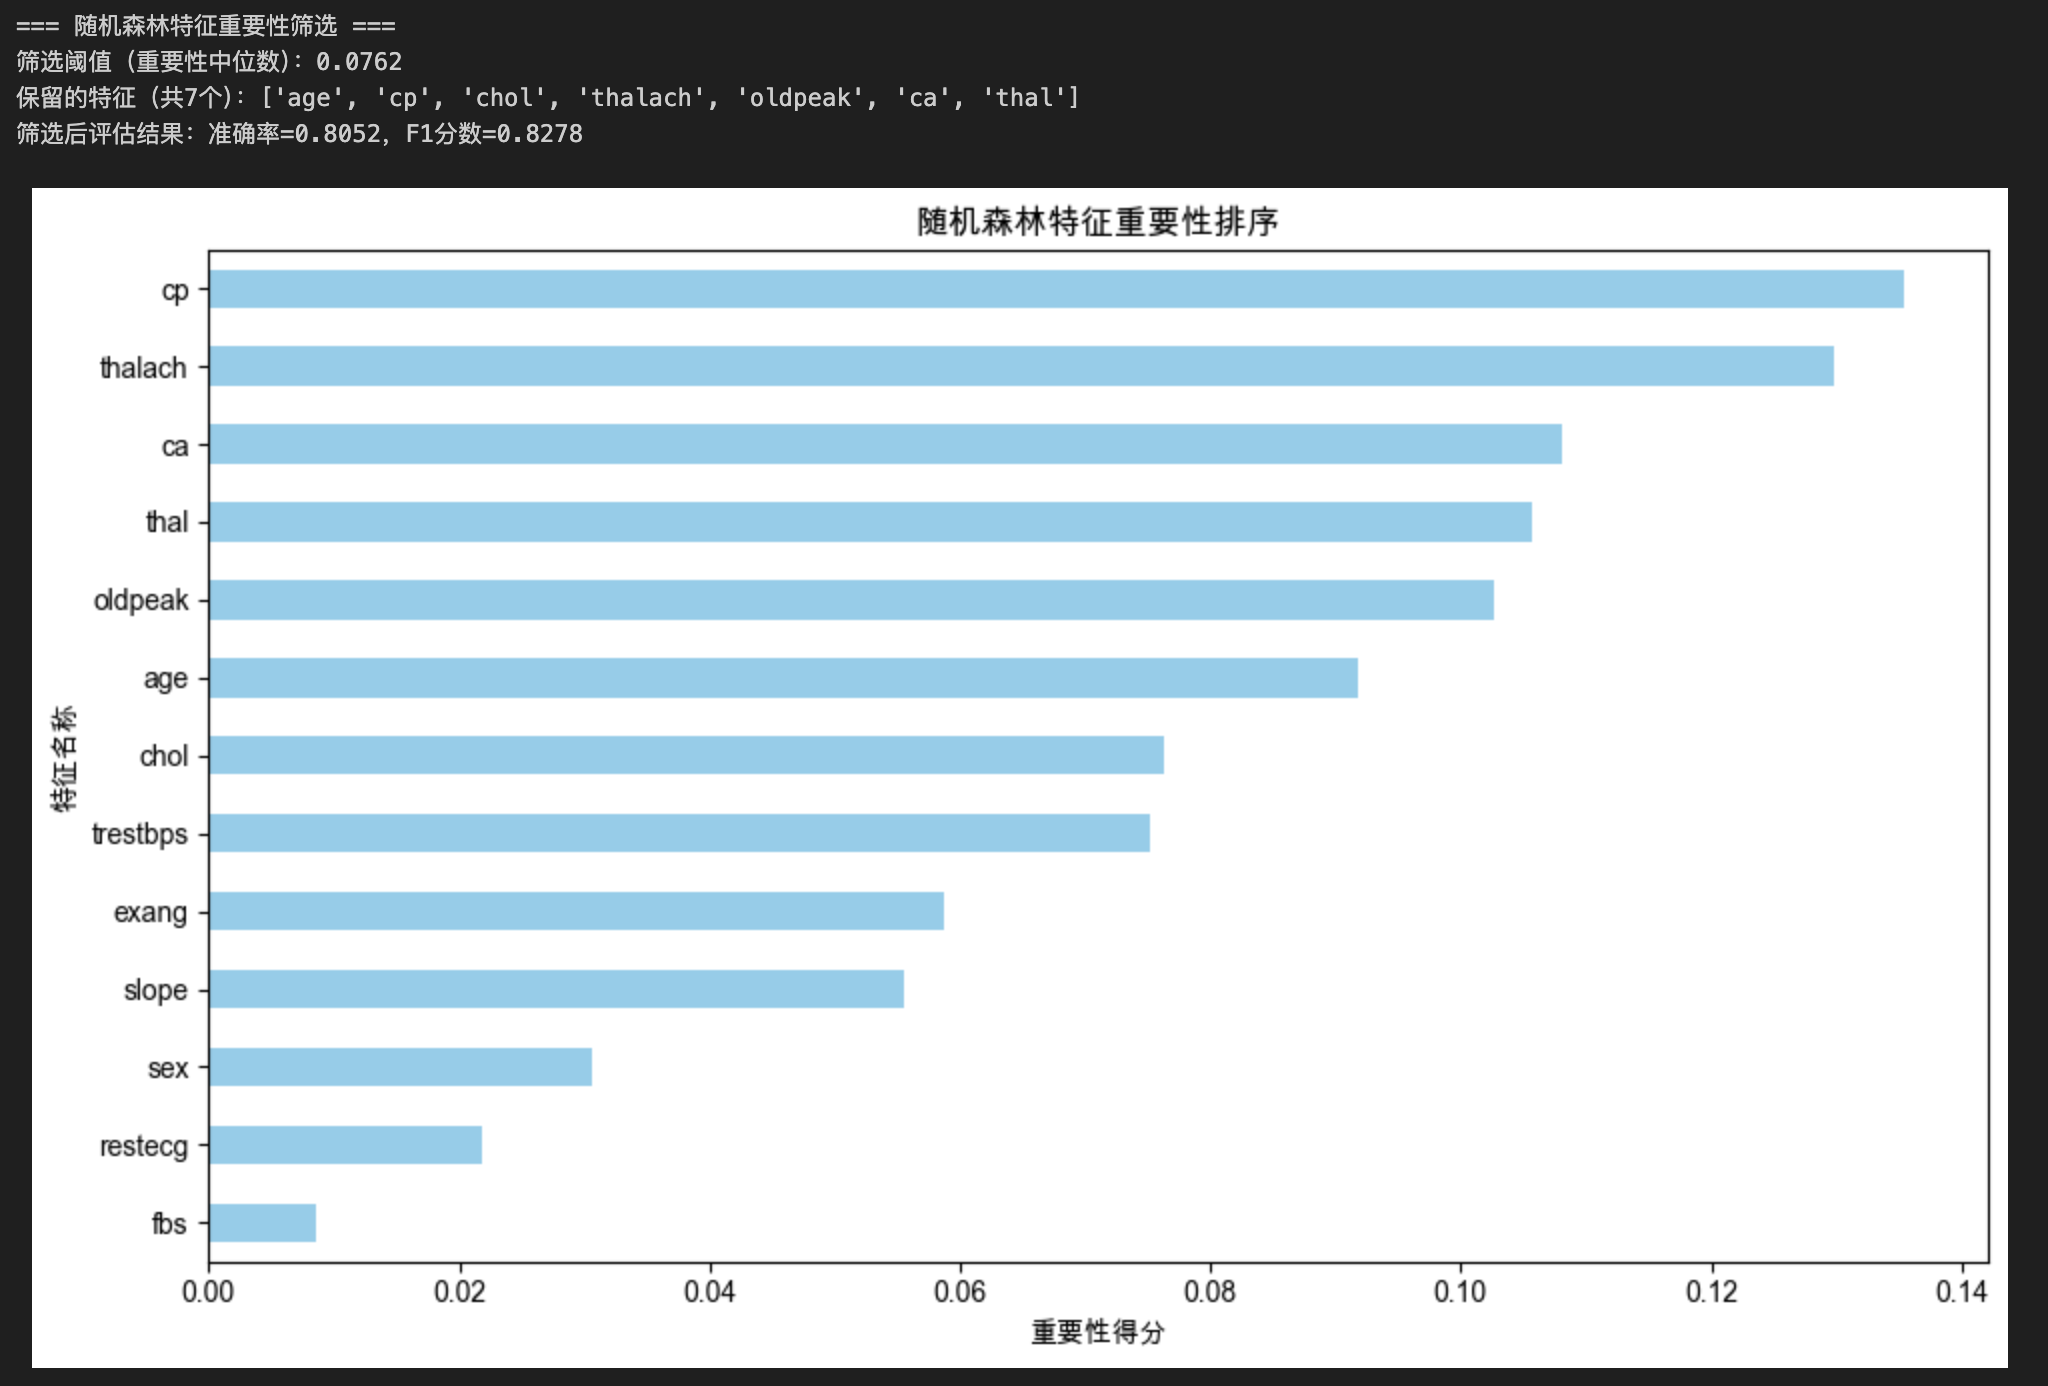The image size is (2048, 1386).
Task: Click the oldpeak importance bar
Action: pos(850,600)
